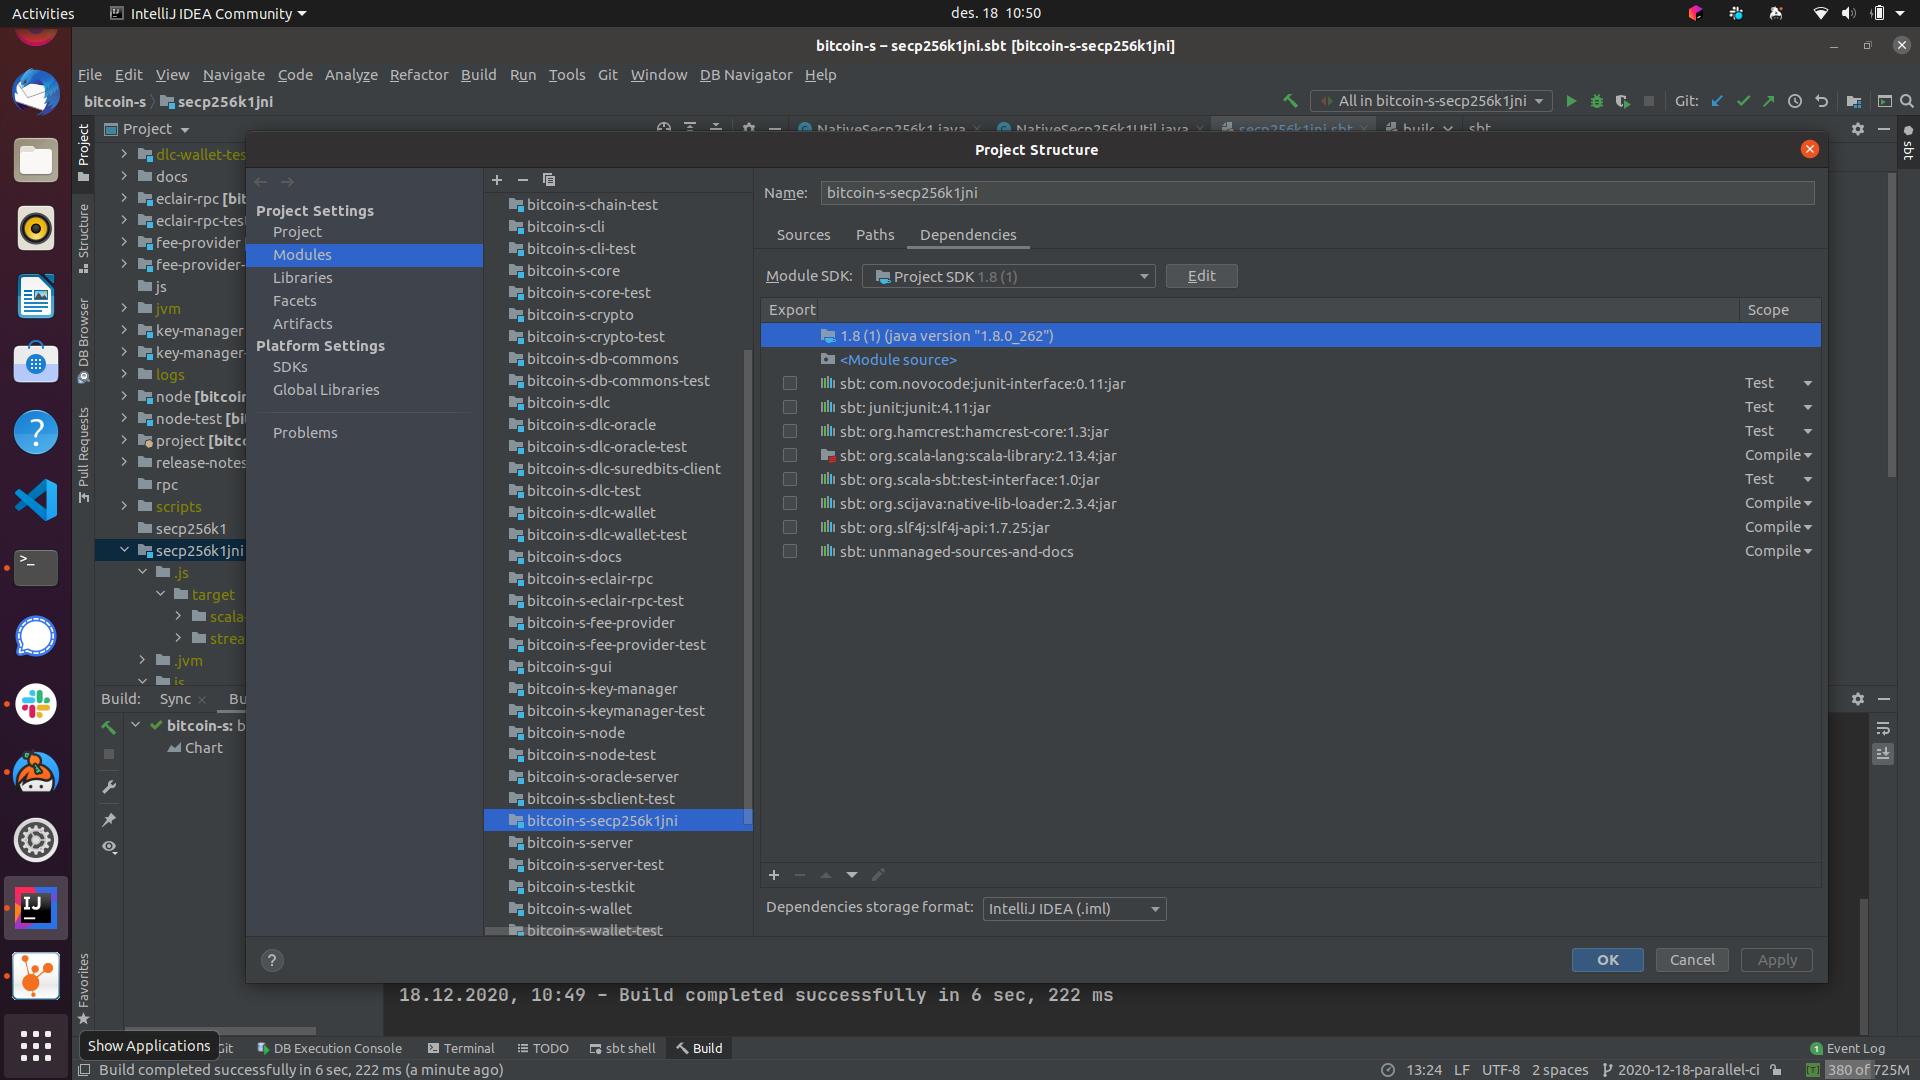Update project with the blue Git update arrow

[x=1717, y=101]
